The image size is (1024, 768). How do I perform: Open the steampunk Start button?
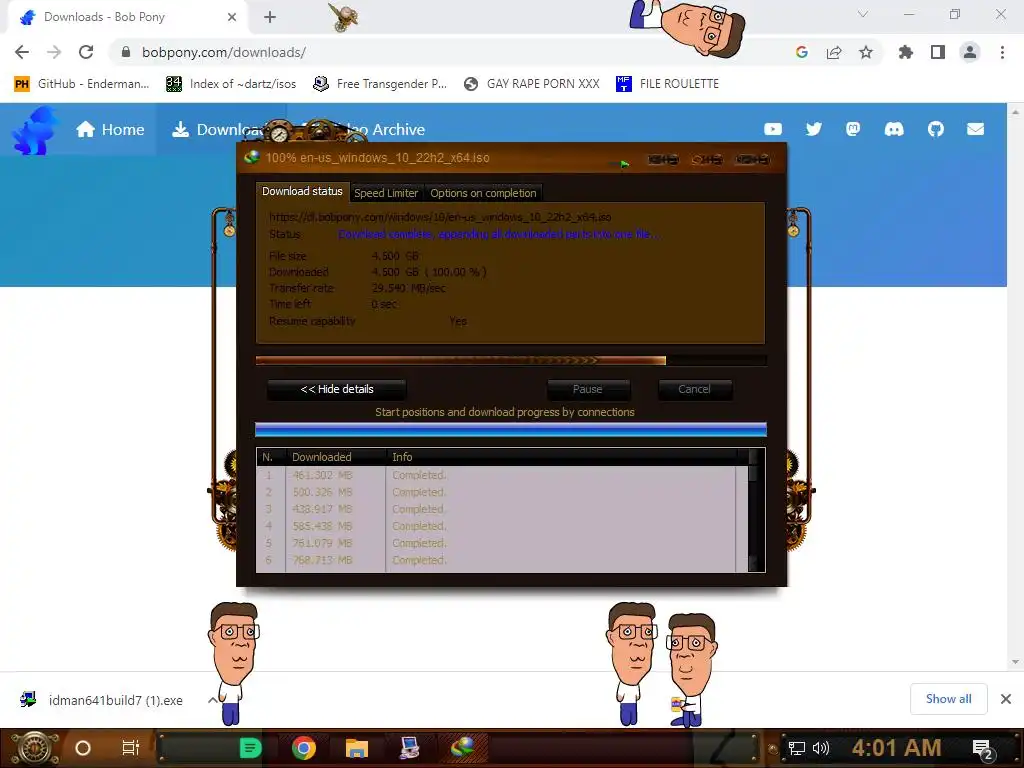34,748
